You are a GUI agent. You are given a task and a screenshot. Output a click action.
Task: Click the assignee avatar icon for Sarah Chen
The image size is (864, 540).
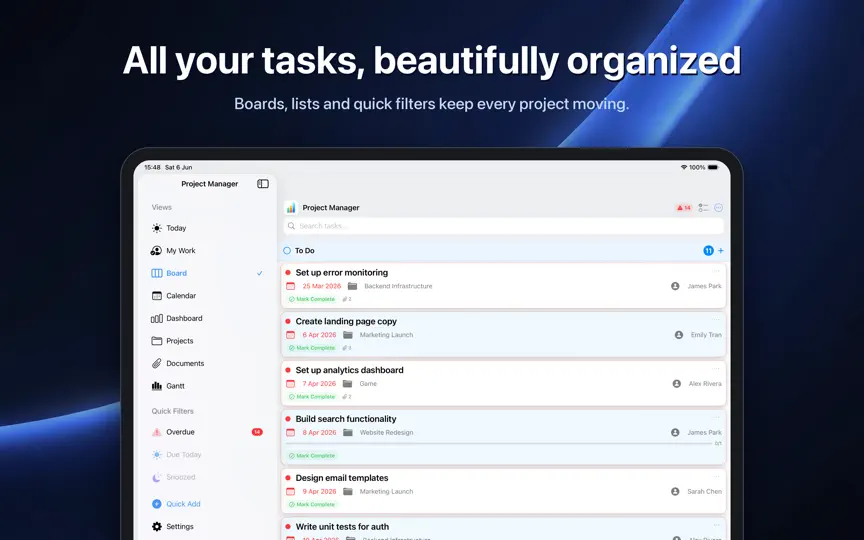pos(675,492)
